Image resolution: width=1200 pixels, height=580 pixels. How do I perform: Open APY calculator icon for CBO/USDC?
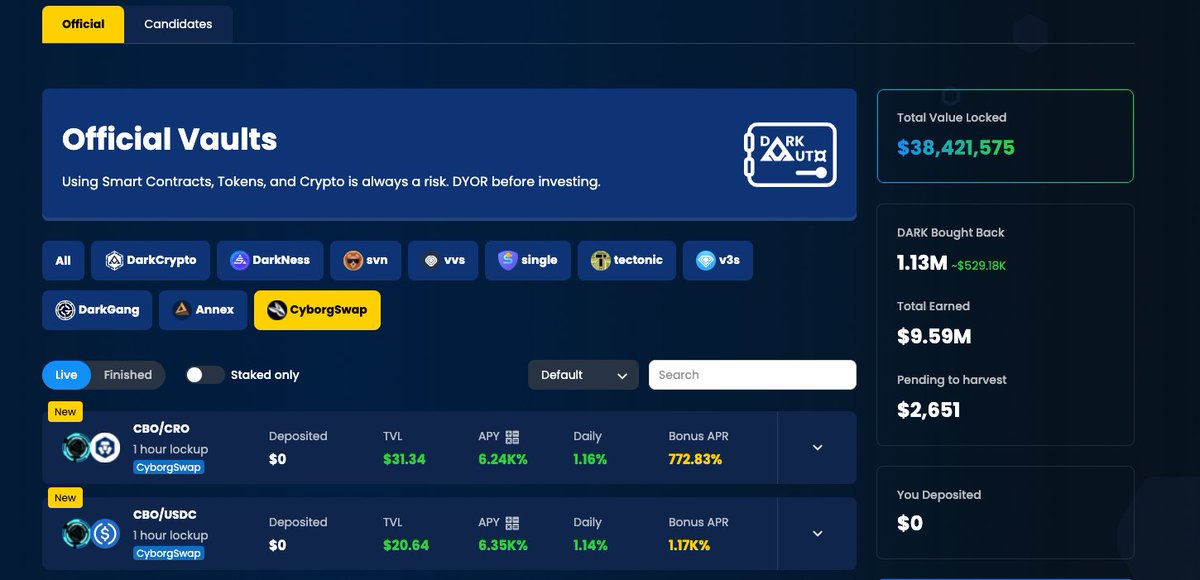pos(513,523)
